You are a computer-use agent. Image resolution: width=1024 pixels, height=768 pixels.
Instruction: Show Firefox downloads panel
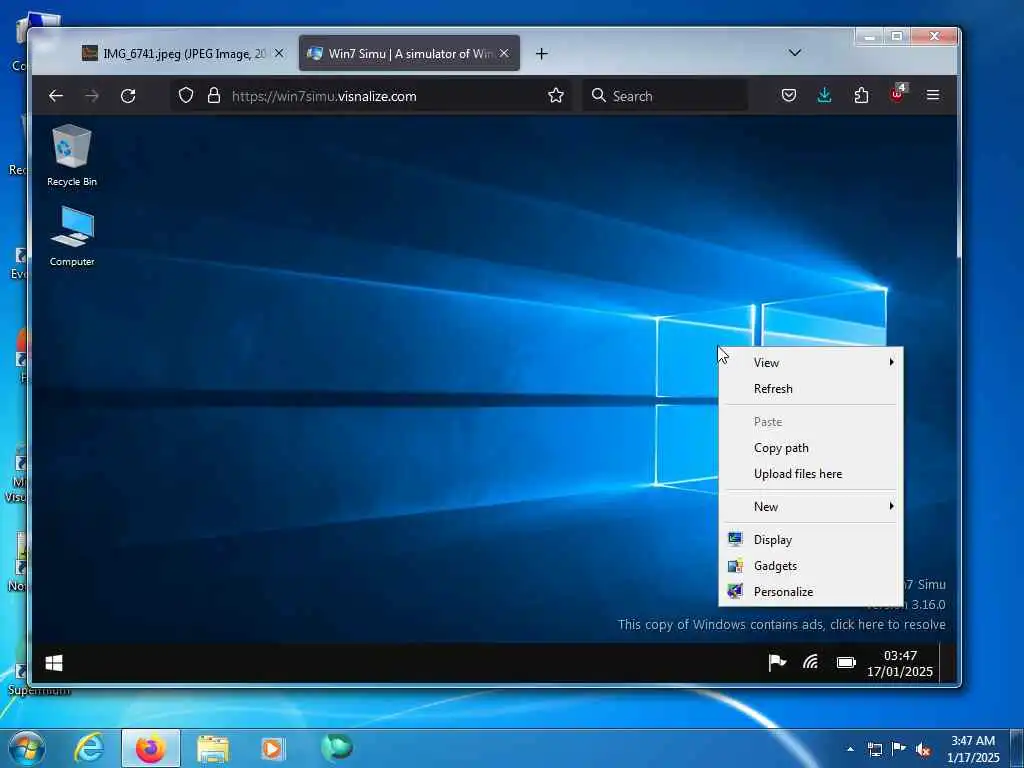click(x=825, y=95)
